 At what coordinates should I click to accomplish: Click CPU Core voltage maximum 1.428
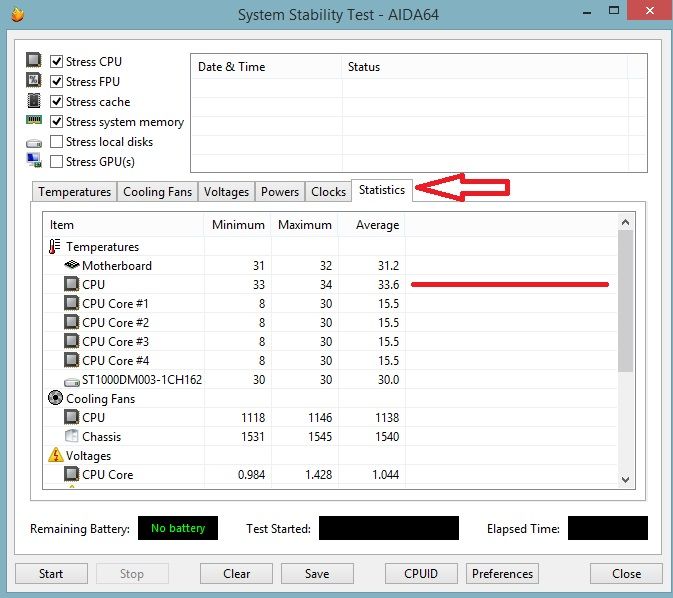click(318, 475)
